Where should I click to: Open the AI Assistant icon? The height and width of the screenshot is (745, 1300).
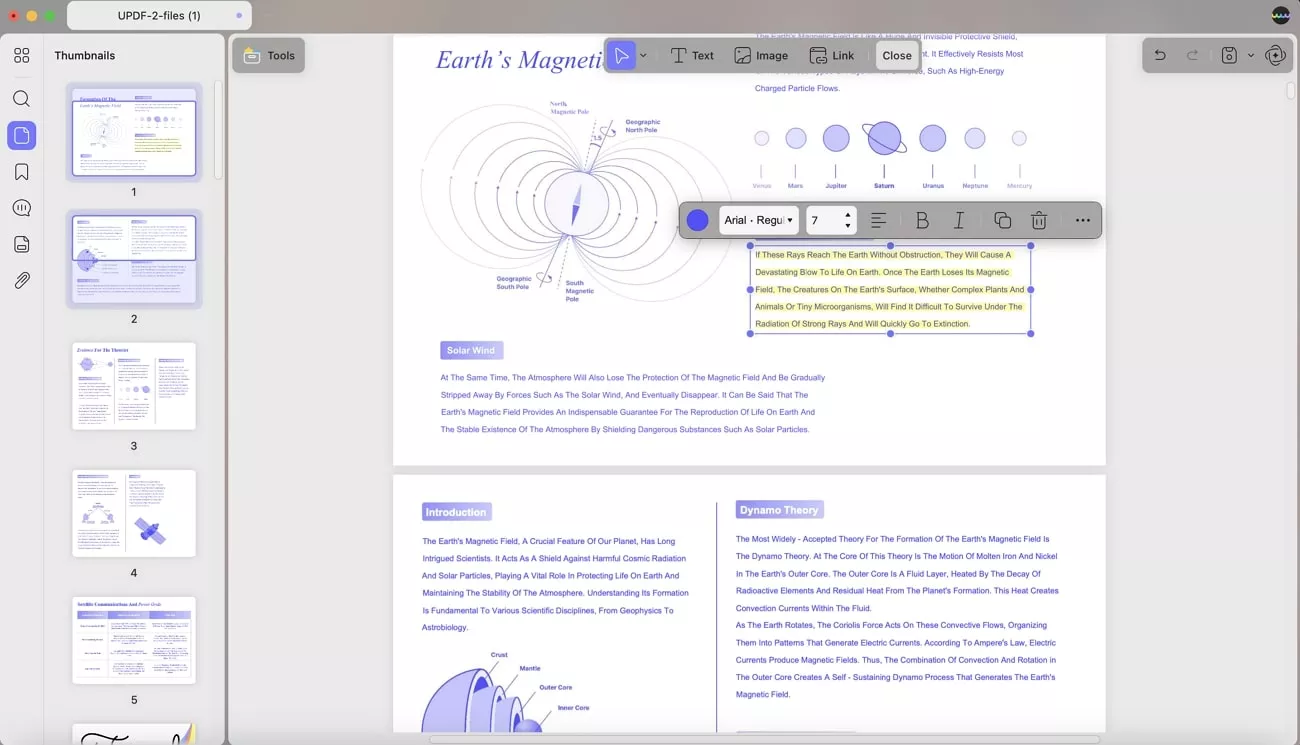[1276, 55]
